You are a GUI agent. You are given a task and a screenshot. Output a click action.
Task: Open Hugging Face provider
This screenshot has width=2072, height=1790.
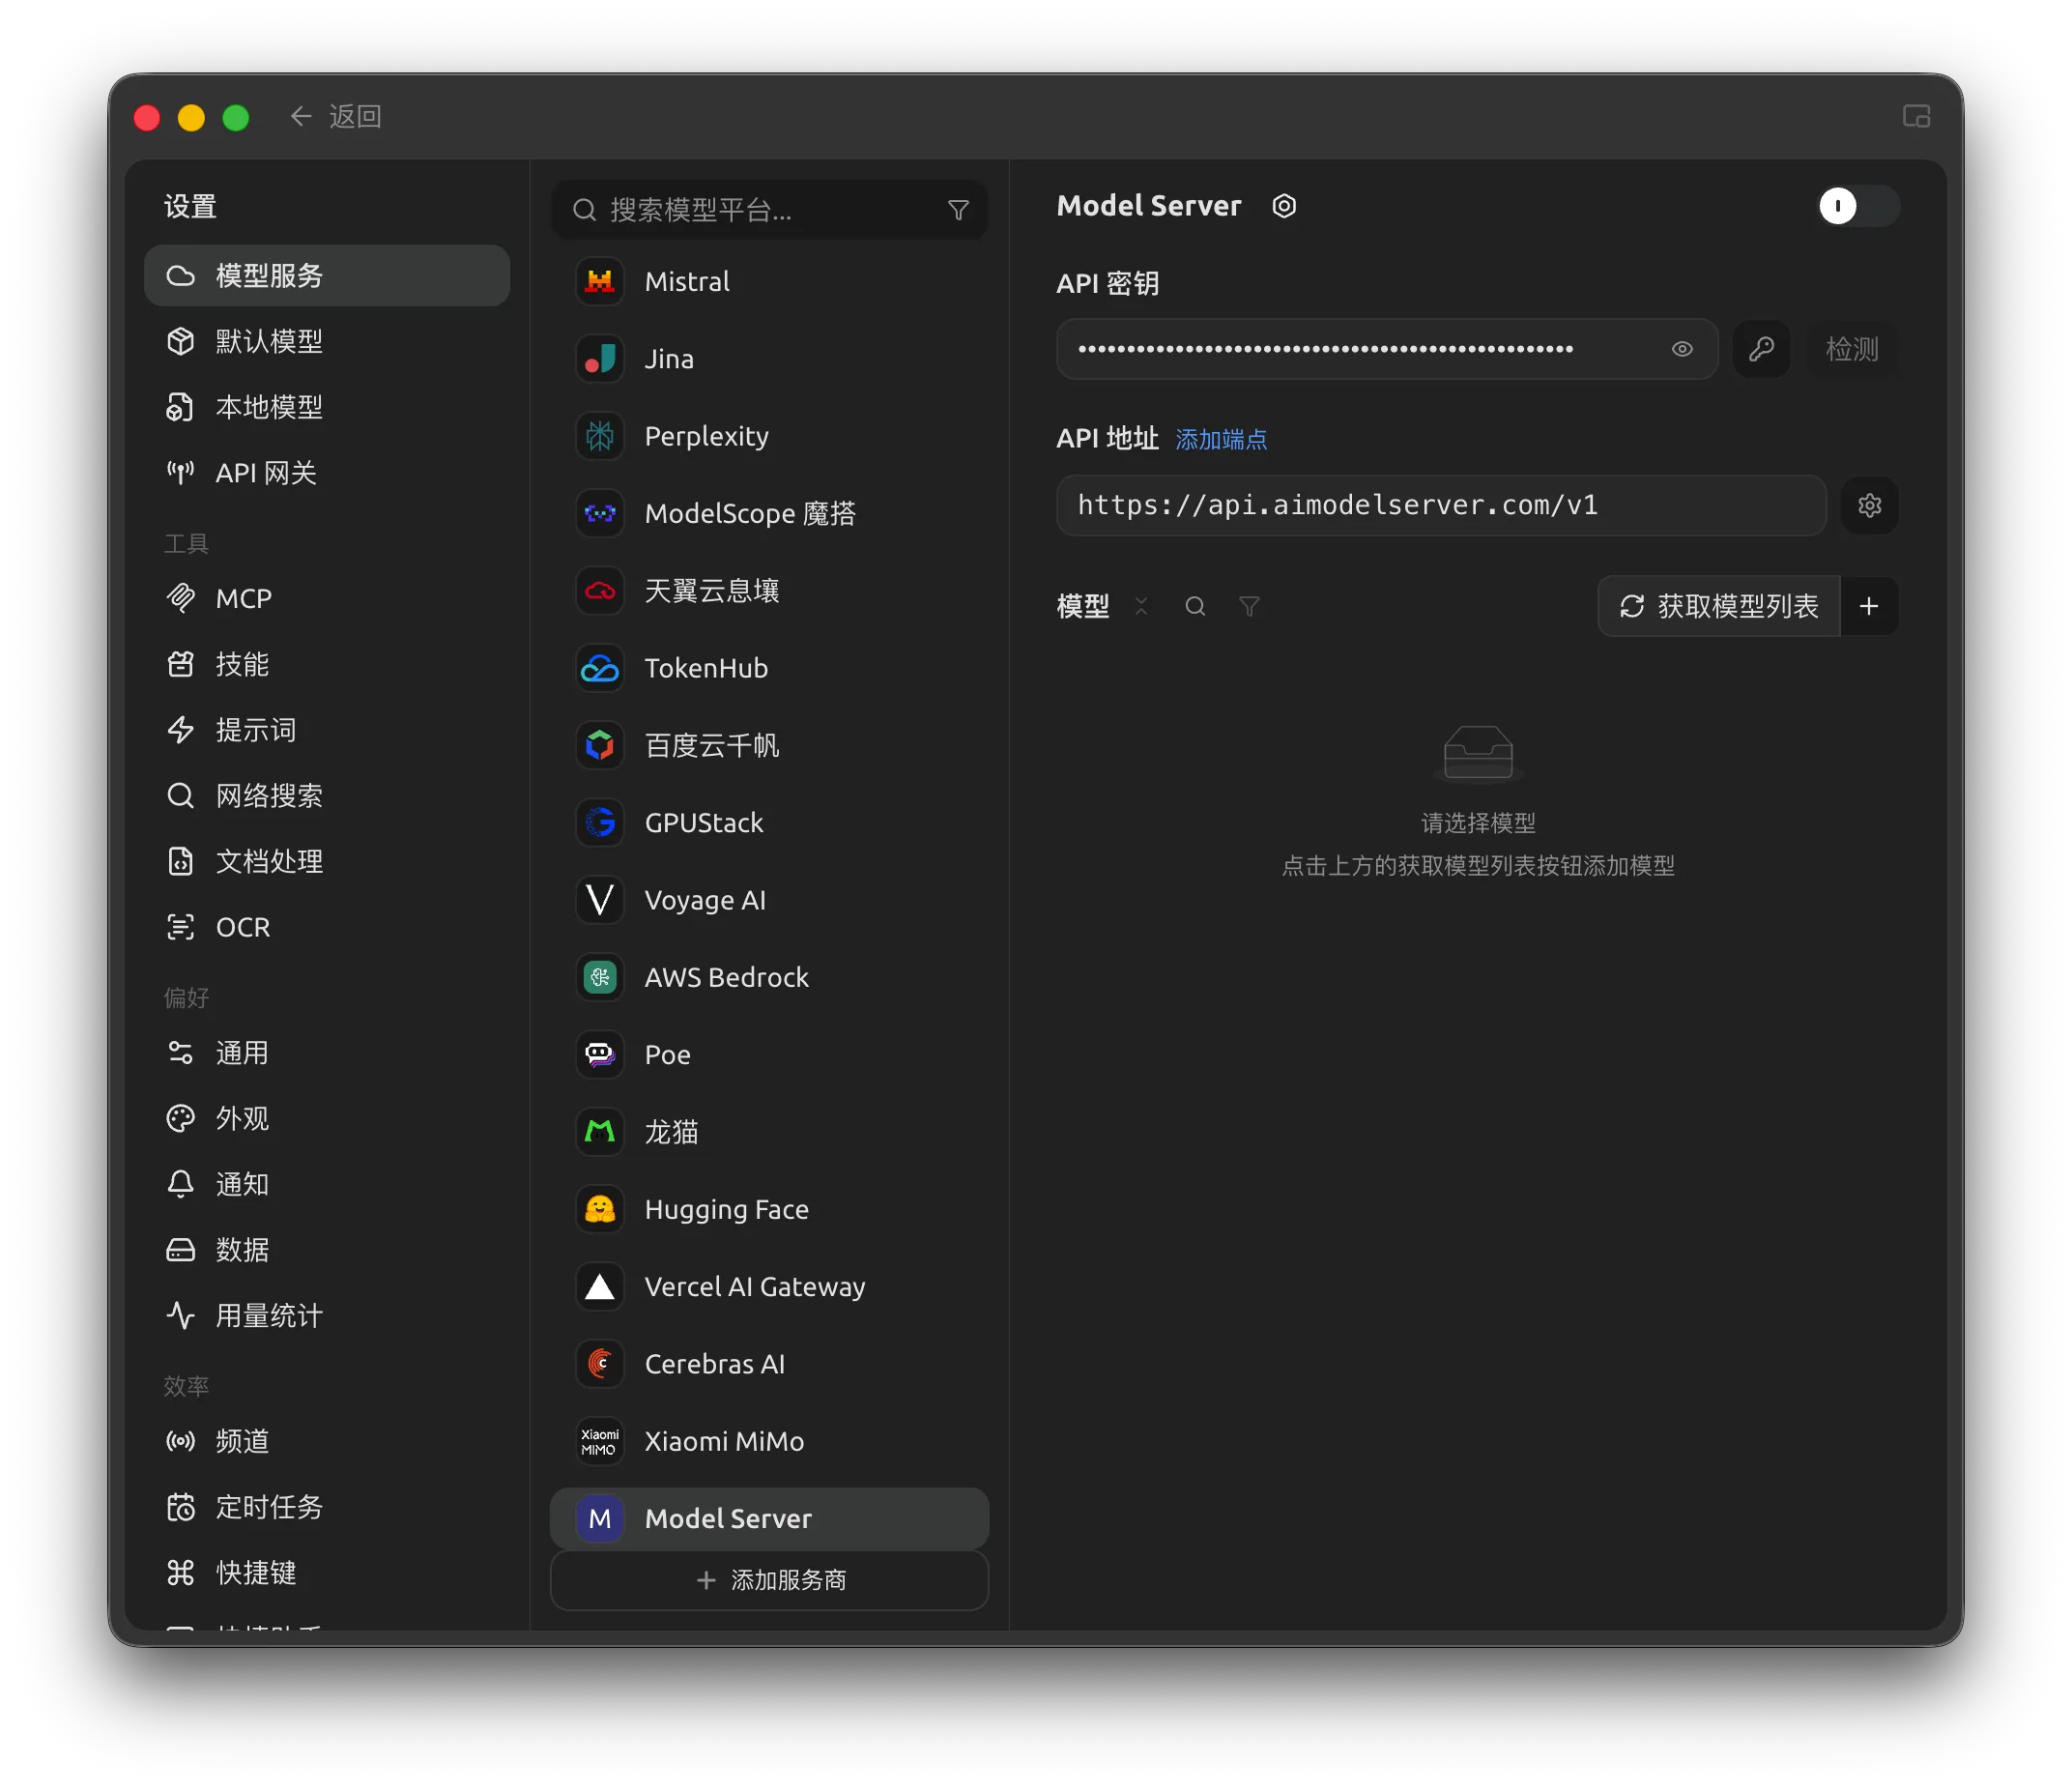769,1209
